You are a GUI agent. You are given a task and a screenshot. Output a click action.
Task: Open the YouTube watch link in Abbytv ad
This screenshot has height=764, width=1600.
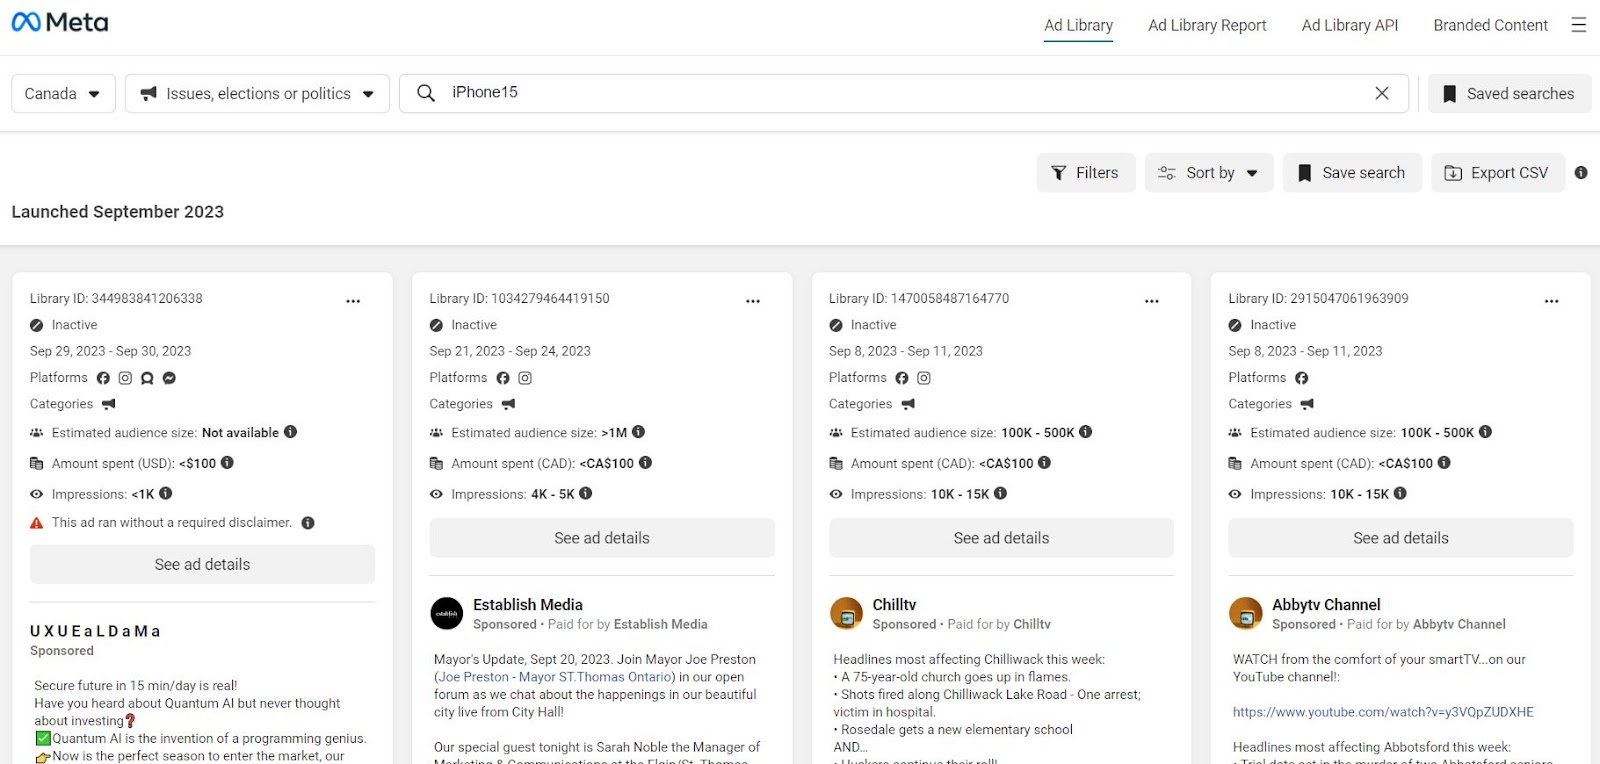click(x=1383, y=712)
